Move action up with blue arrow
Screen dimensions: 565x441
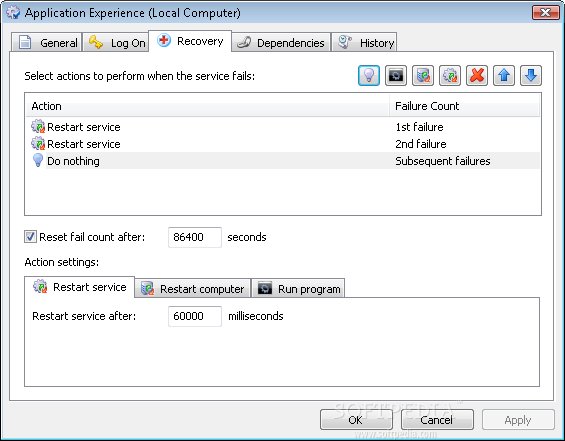click(x=504, y=76)
